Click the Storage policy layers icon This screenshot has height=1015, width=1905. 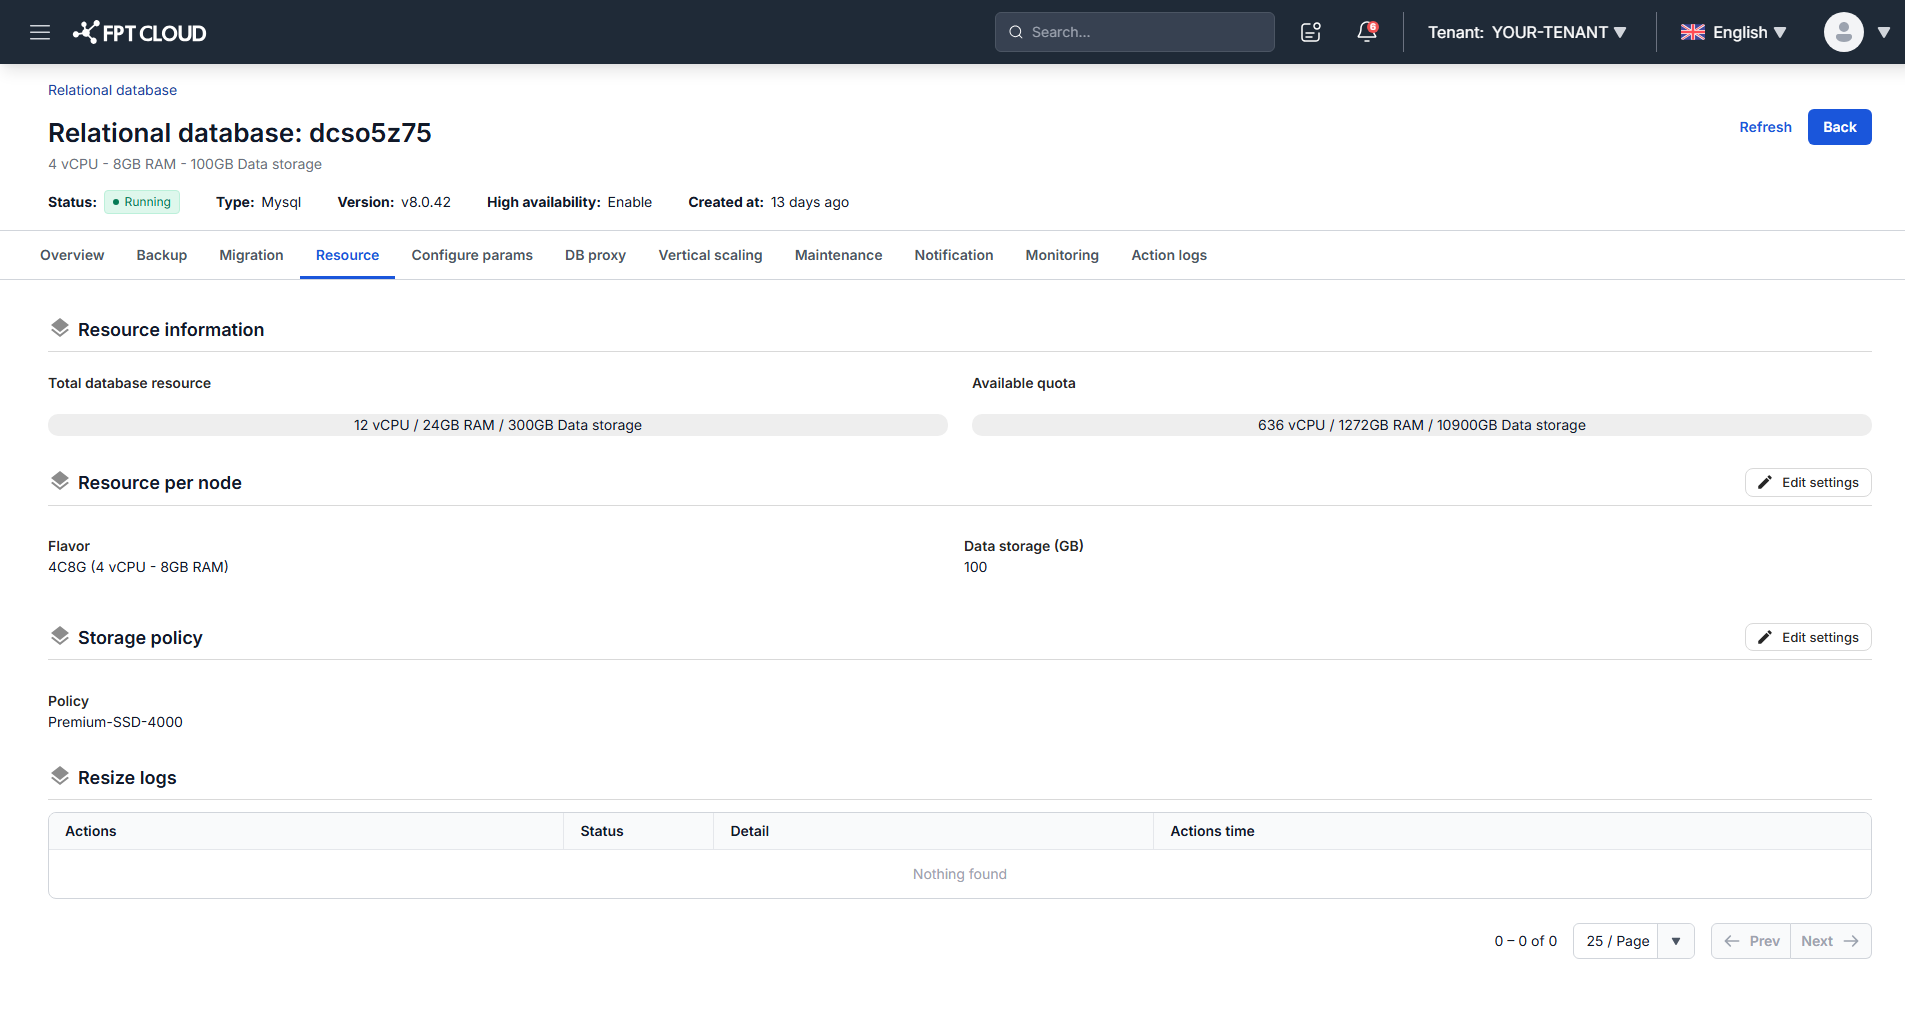point(60,636)
